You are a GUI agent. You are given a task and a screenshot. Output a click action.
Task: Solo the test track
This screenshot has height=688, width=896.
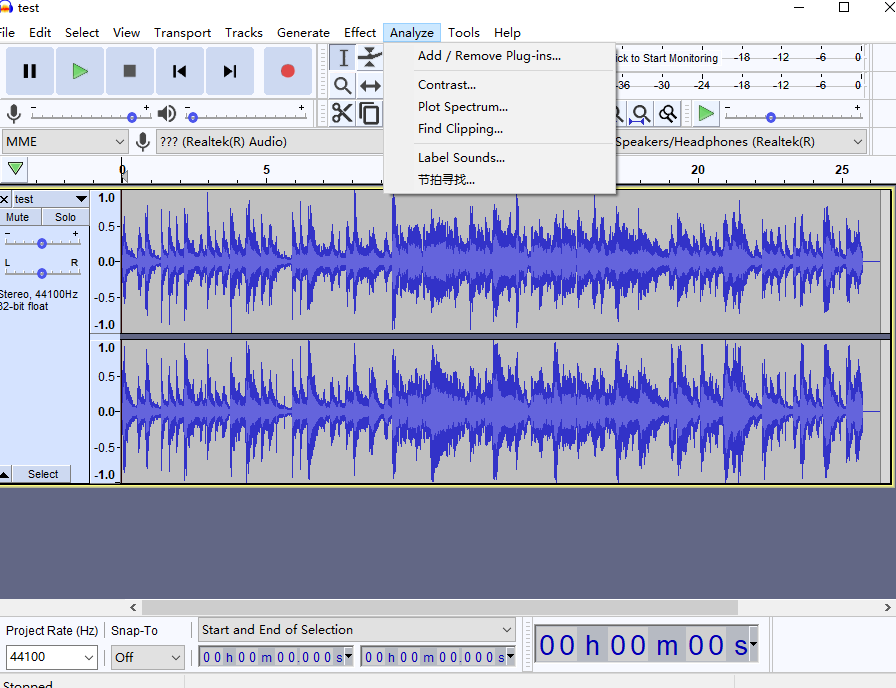pyautogui.click(x=65, y=217)
